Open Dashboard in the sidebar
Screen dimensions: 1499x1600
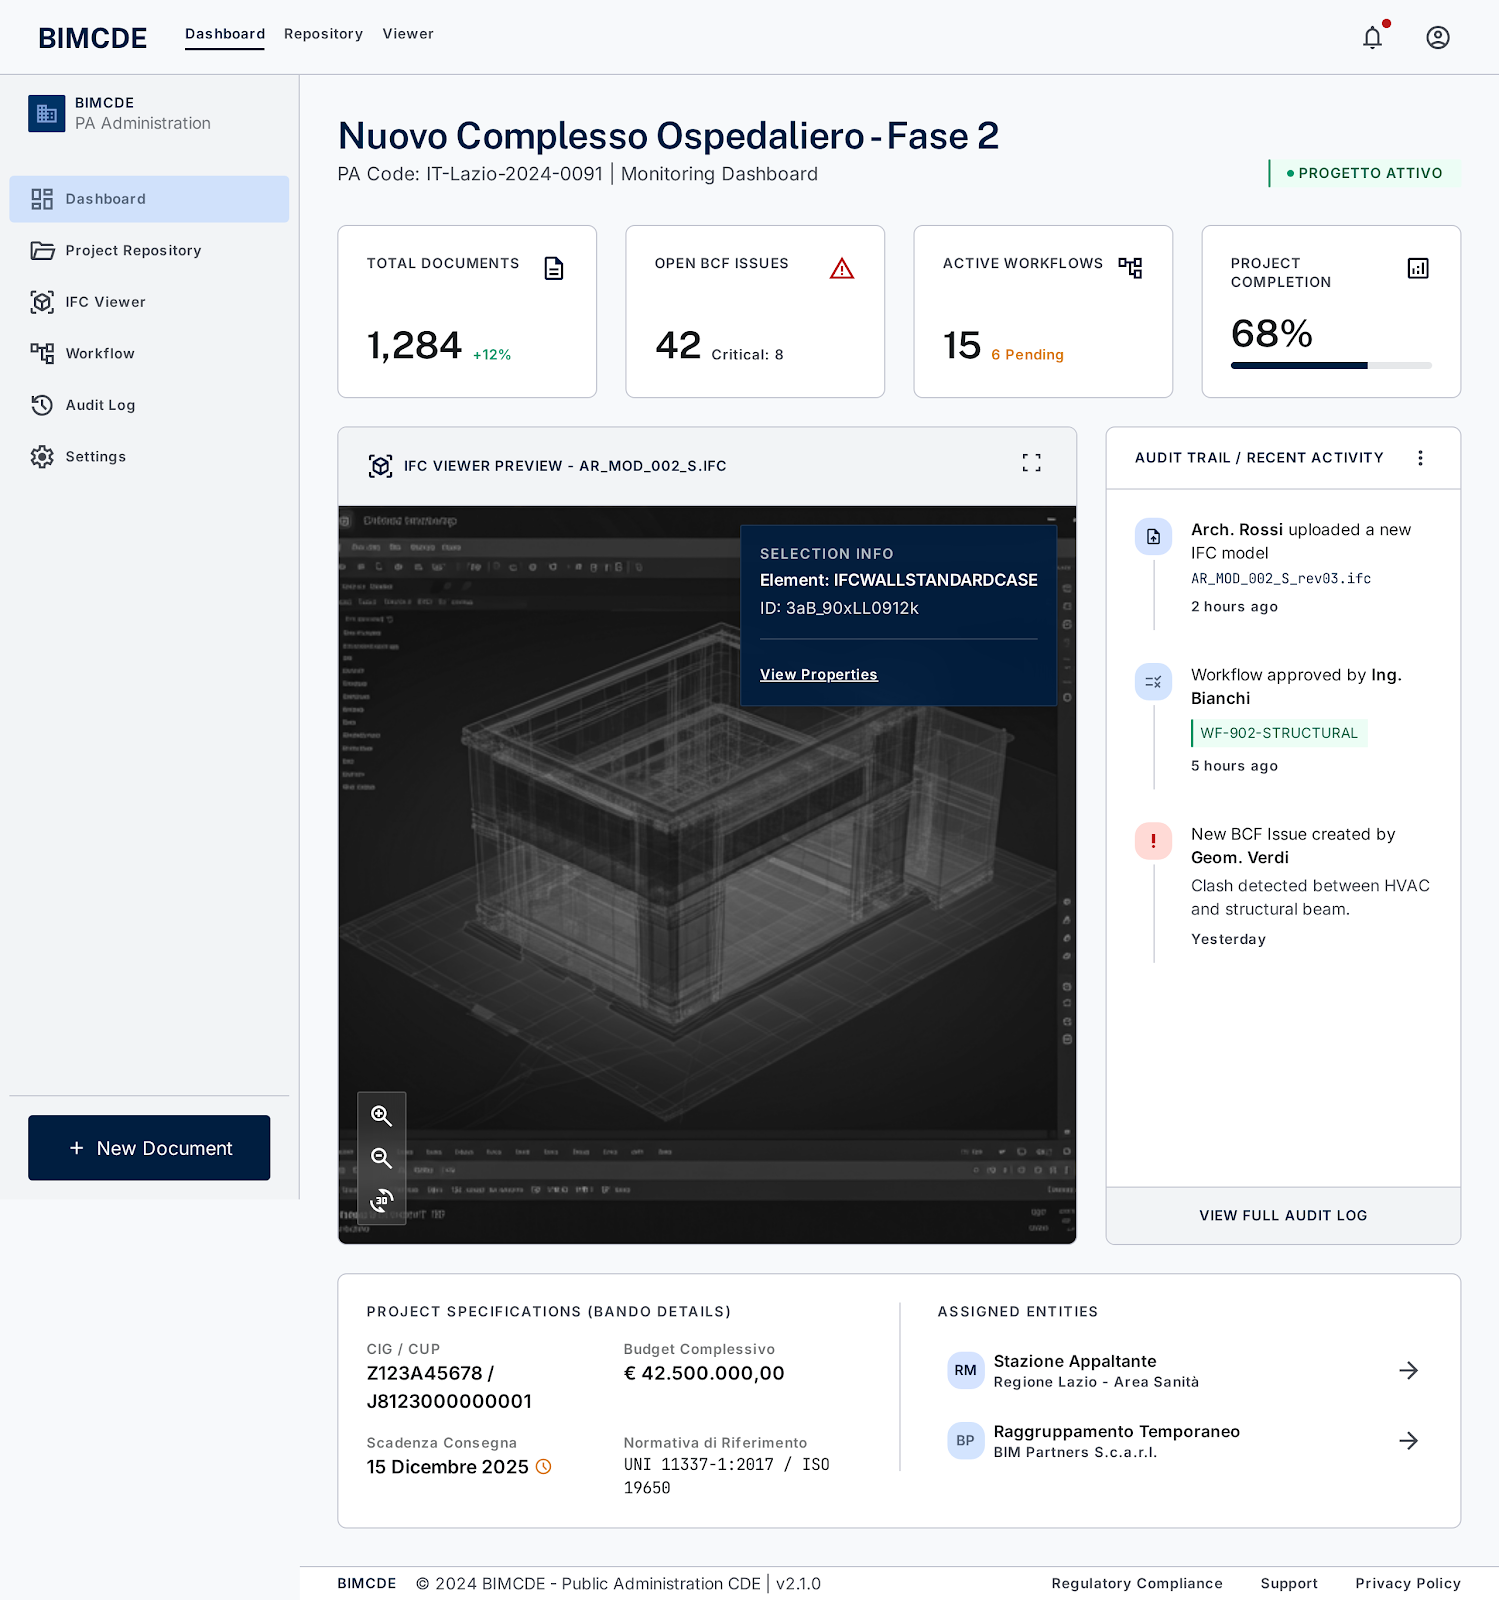pos(149,199)
